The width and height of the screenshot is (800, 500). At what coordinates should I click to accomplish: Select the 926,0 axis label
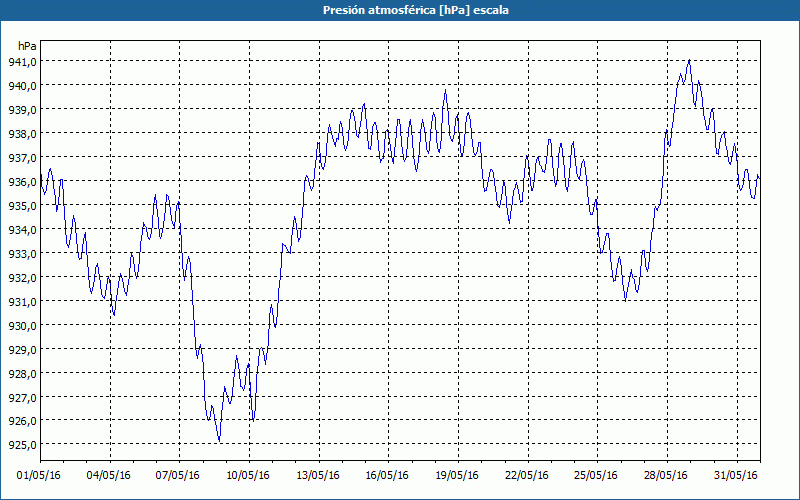pyautogui.click(x=22, y=421)
